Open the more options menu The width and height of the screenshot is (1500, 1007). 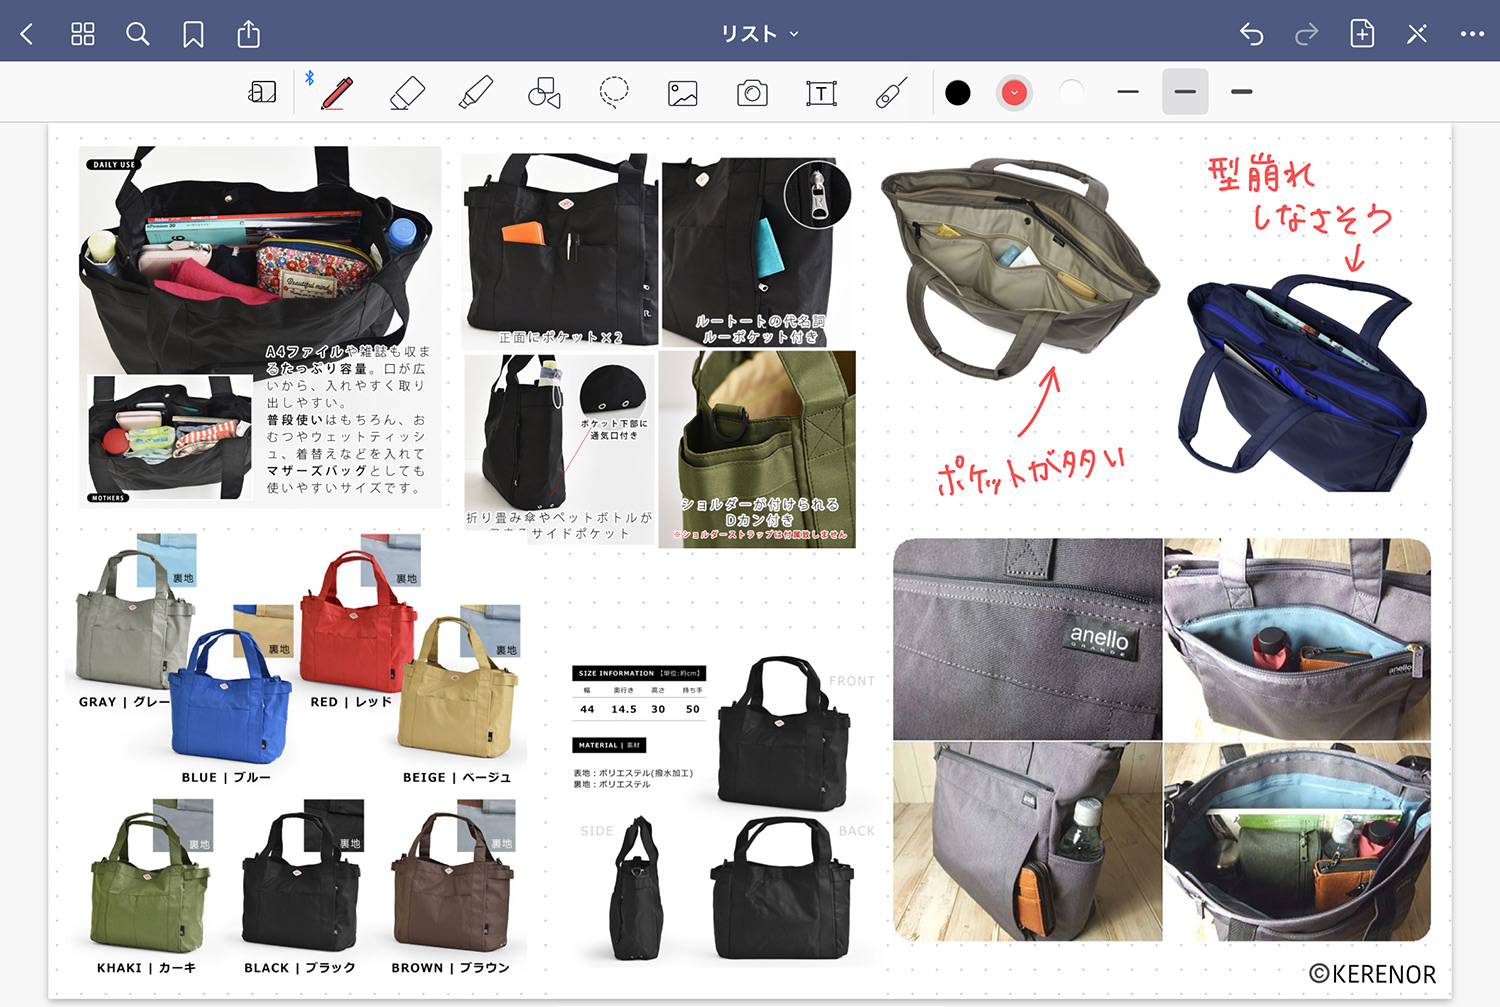(x=1472, y=34)
